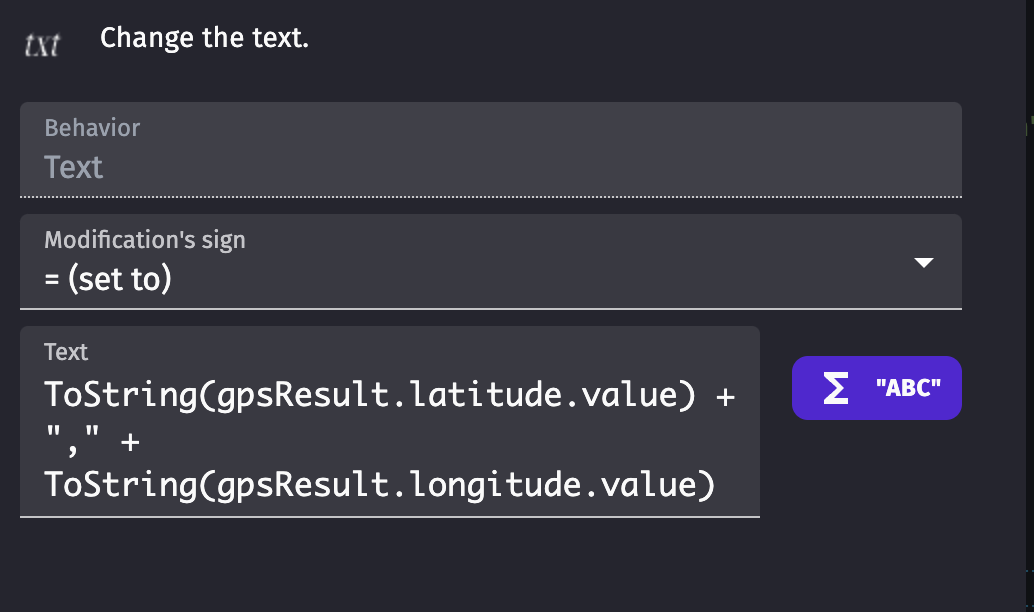The width and height of the screenshot is (1034, 612).
Task: Change the "= (set to)" modification sign
Action: click(x=490, y=261)
